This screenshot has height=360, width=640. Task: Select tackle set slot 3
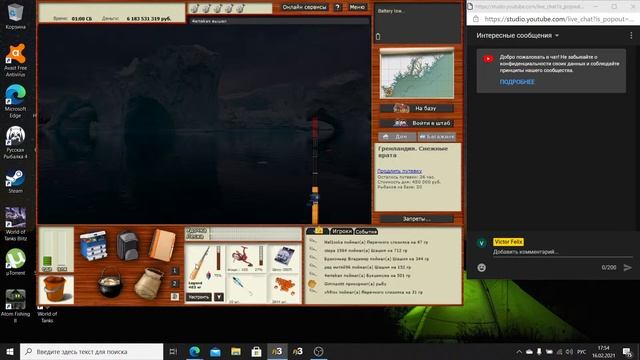[175, 297]
